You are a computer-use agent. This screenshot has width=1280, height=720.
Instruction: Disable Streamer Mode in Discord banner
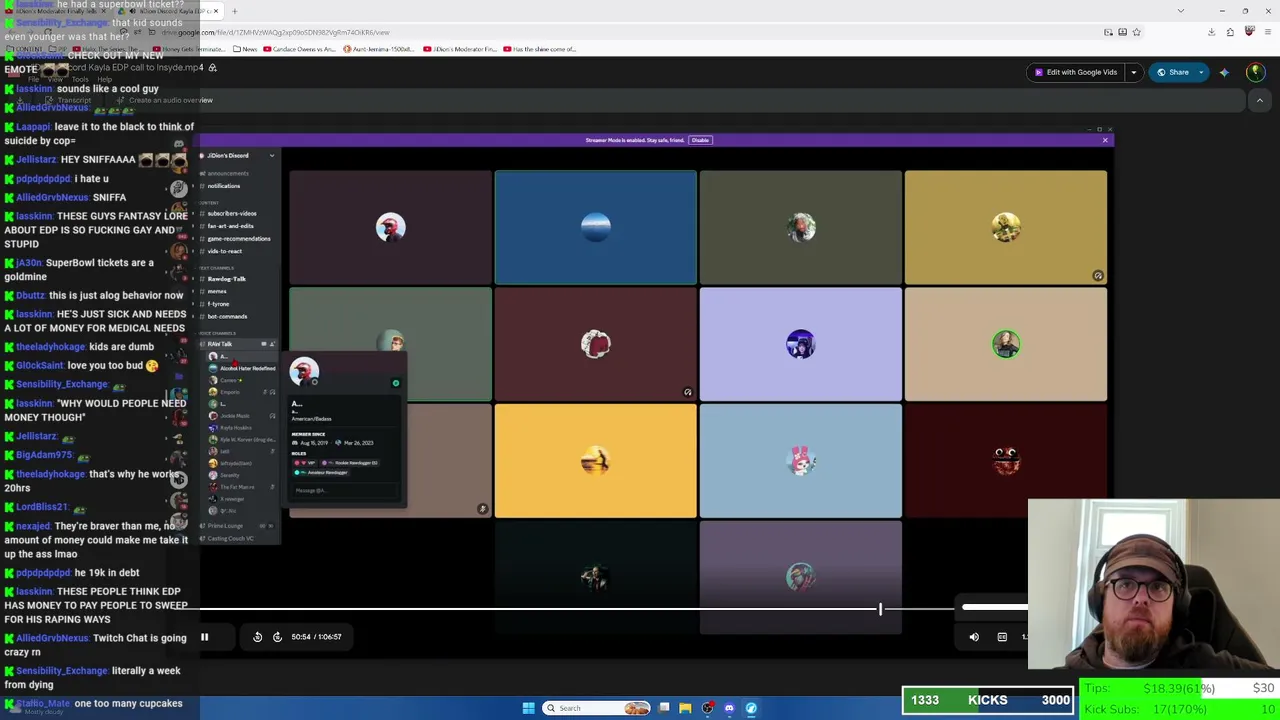[x=700, y=140]
